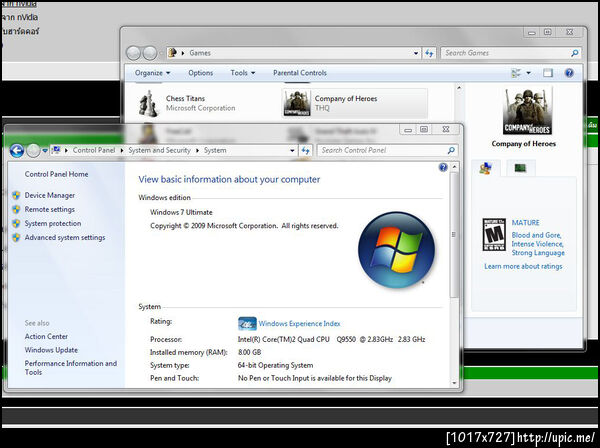Viewport: 600px width, 448px height.
Task: Open recent pages dropdown beside Control Panel nav arrows
Action: [45, 151]
